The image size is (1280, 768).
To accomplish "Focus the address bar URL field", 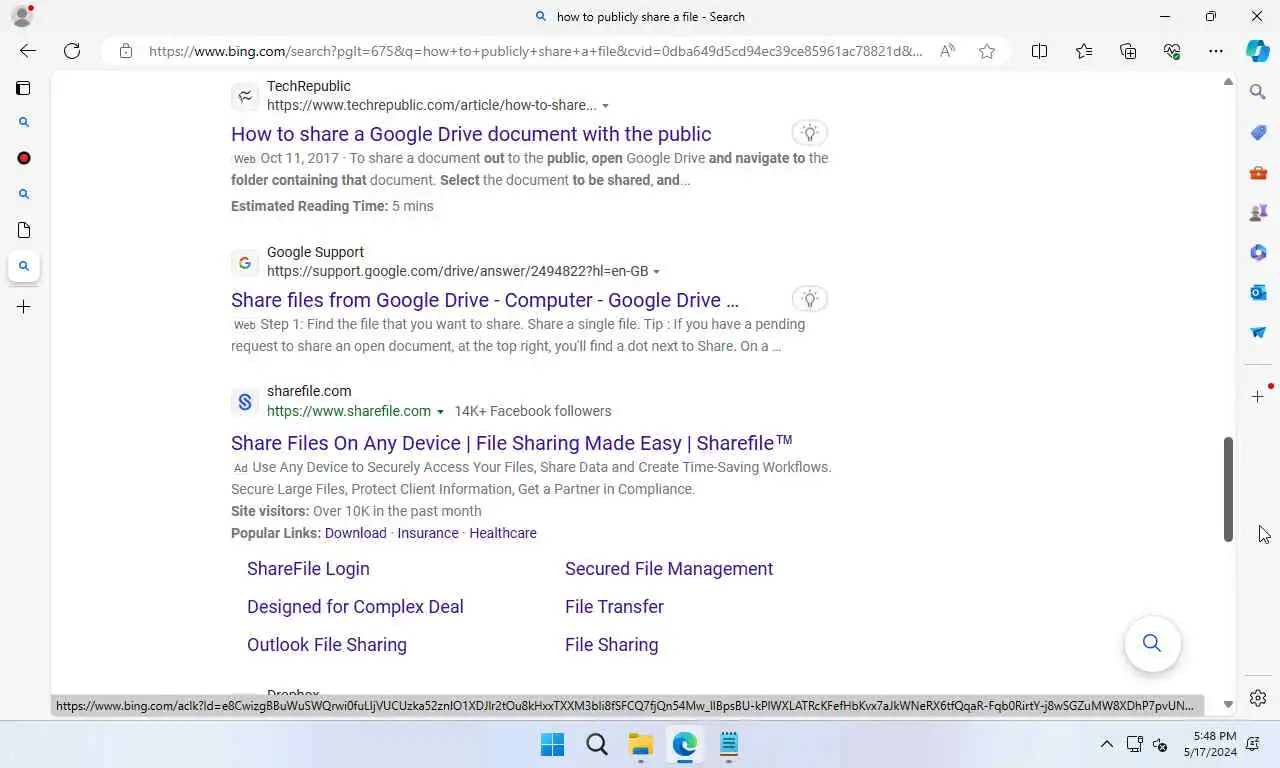I will (535, 51).
